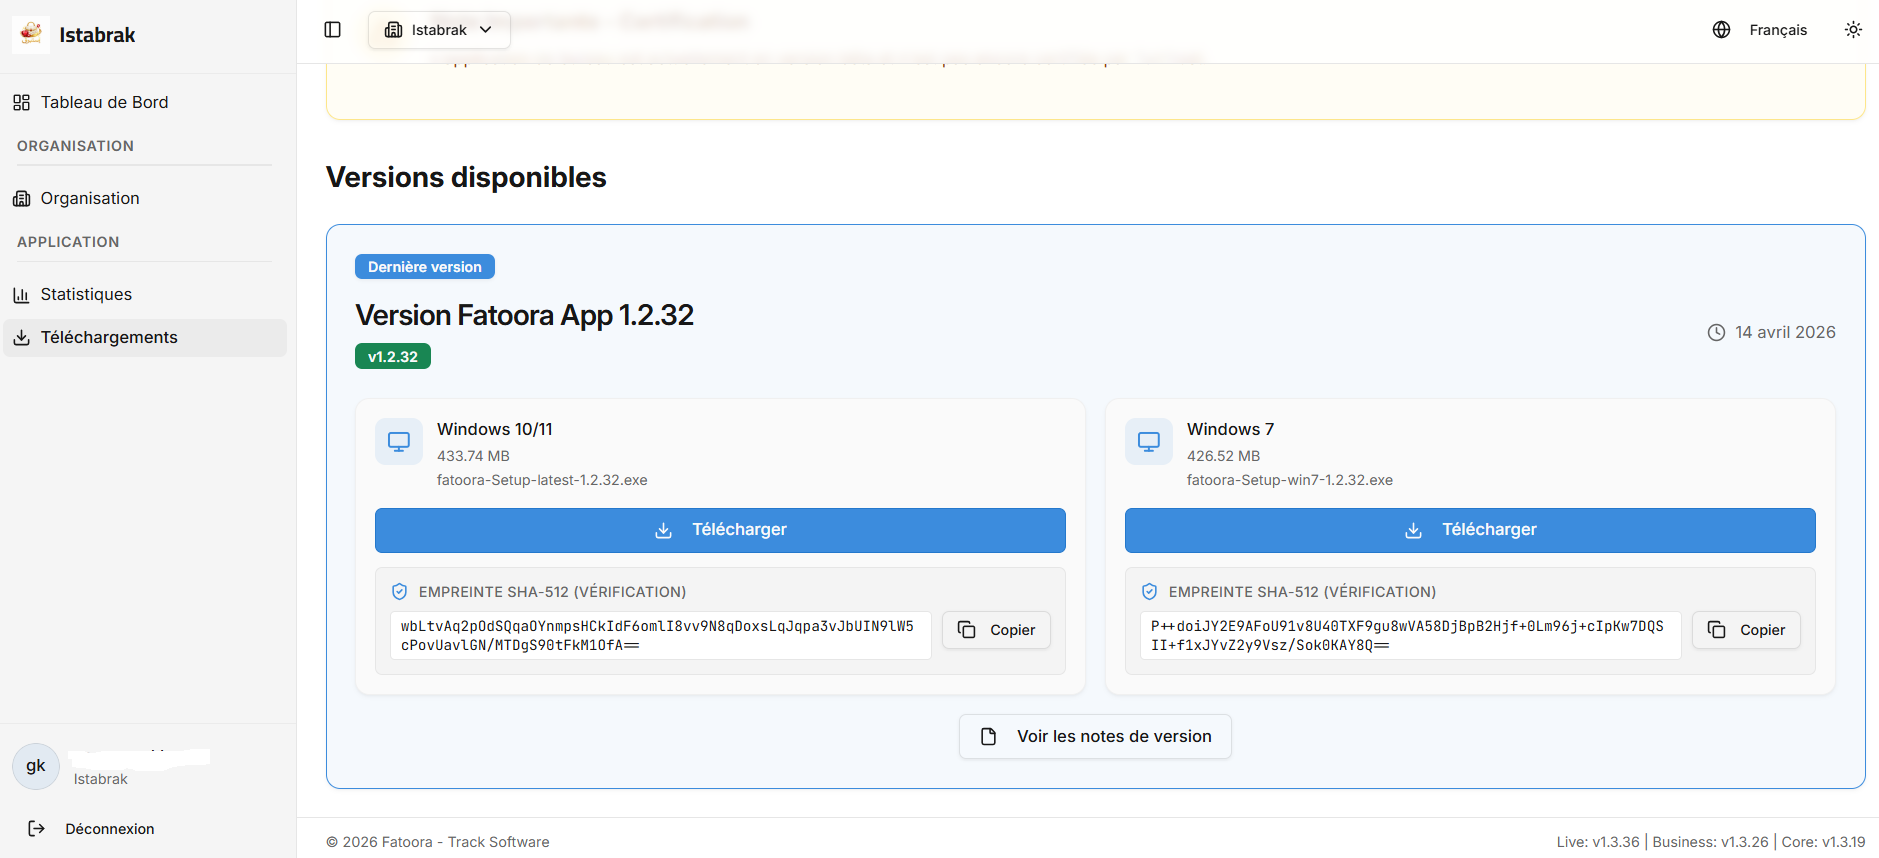
Task: Copy the Windows 7 SHA-512 hash
Action: click(1746, 630)
